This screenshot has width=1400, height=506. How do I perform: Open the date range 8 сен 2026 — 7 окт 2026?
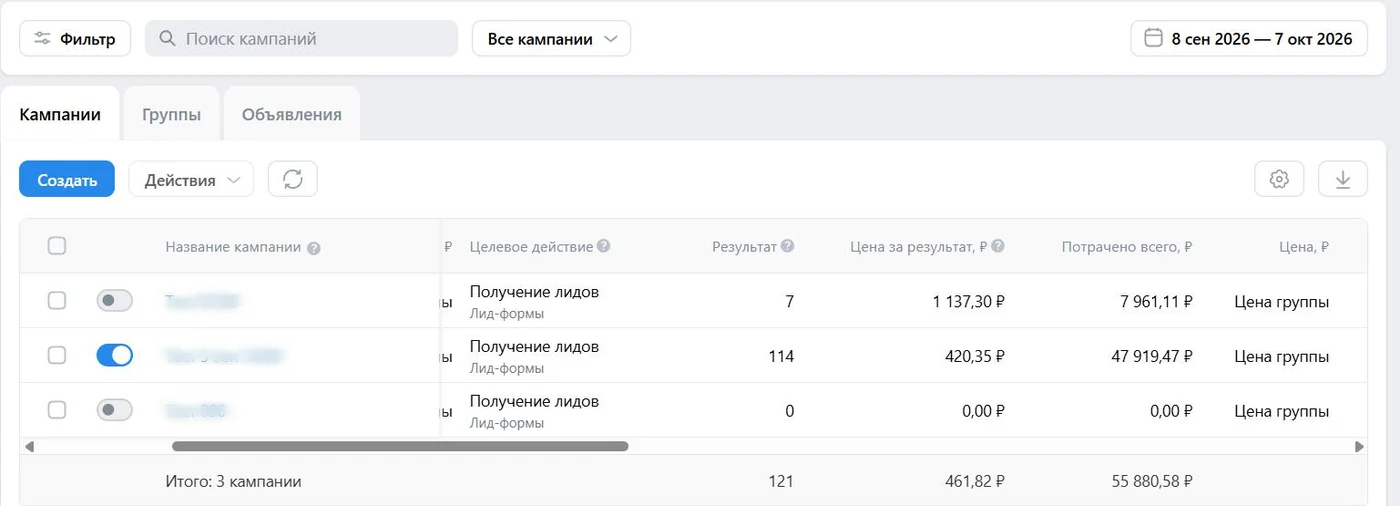point(1249,39)
